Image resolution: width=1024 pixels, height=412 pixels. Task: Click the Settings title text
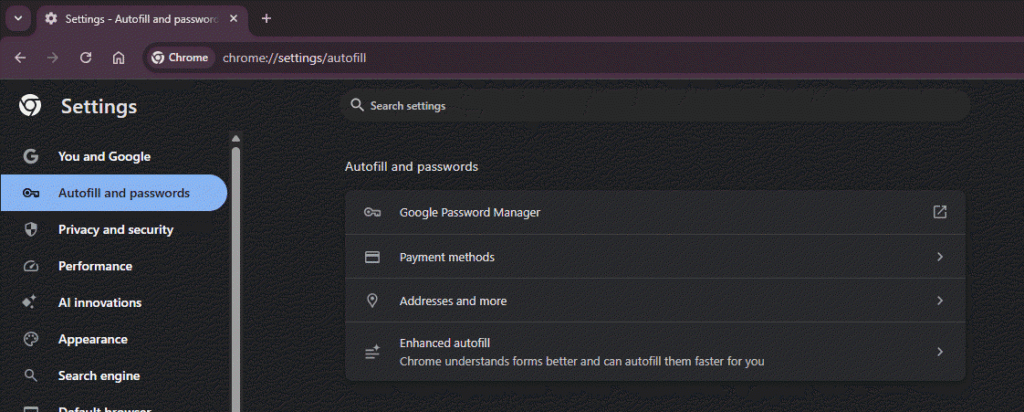tap(99, 106)
